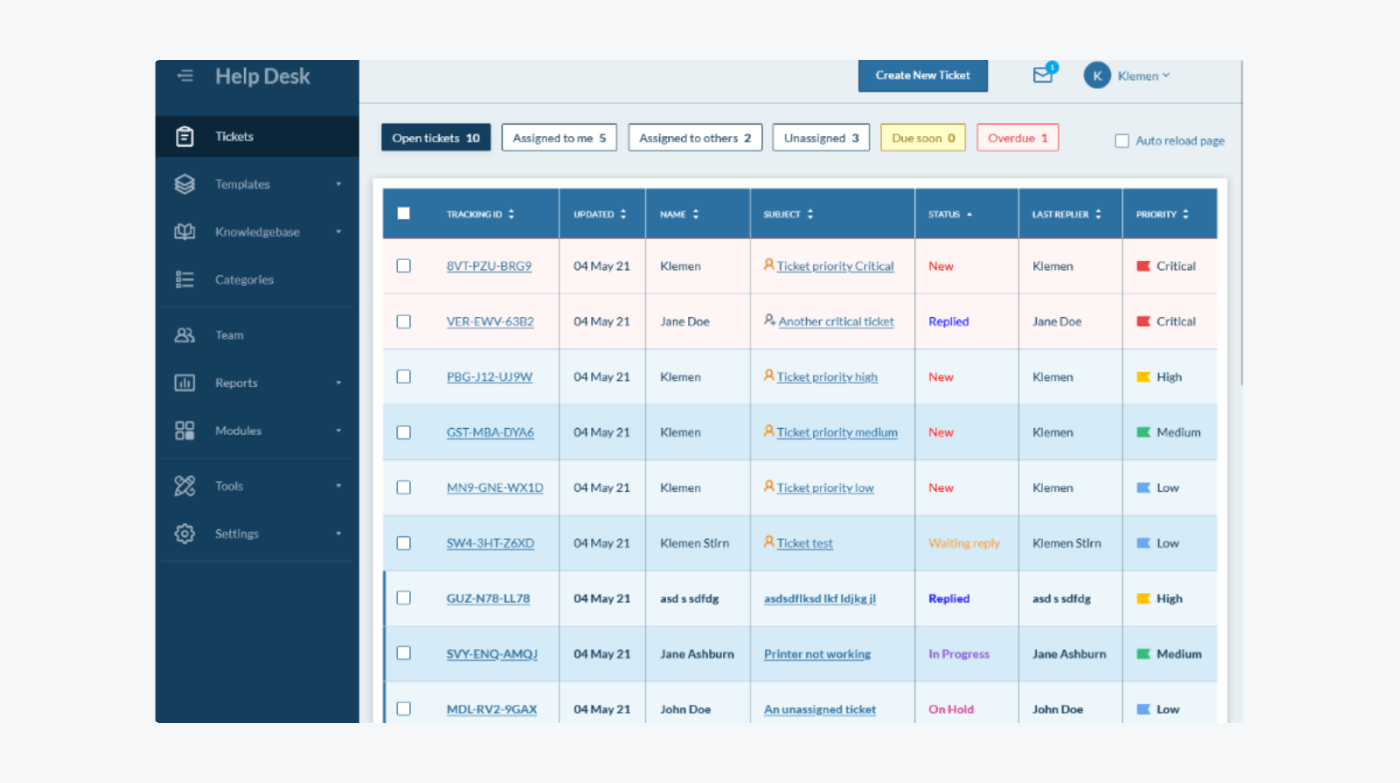The image size is (1400, 783).
Task: Click the Critical flag on row 8VT-PZU-BRG9
Action: point(1143,266)
